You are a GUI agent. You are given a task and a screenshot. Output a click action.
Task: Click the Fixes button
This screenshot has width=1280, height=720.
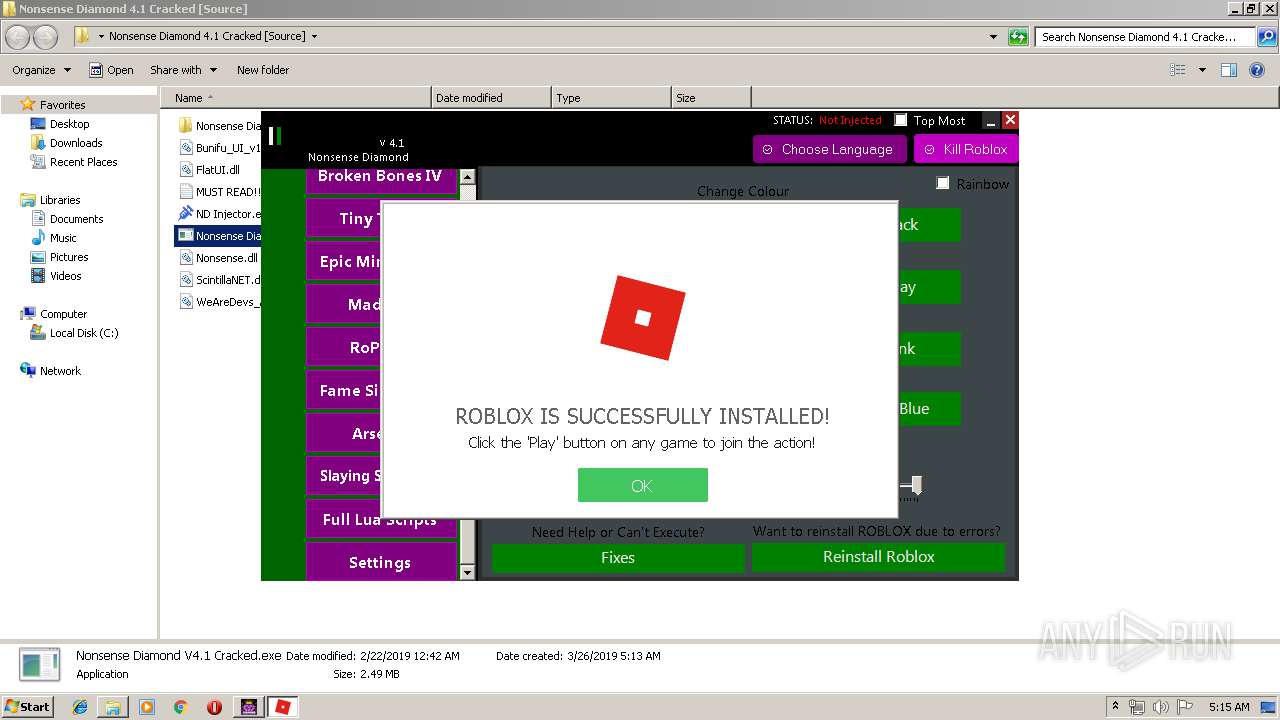click(x=618, y=557)
